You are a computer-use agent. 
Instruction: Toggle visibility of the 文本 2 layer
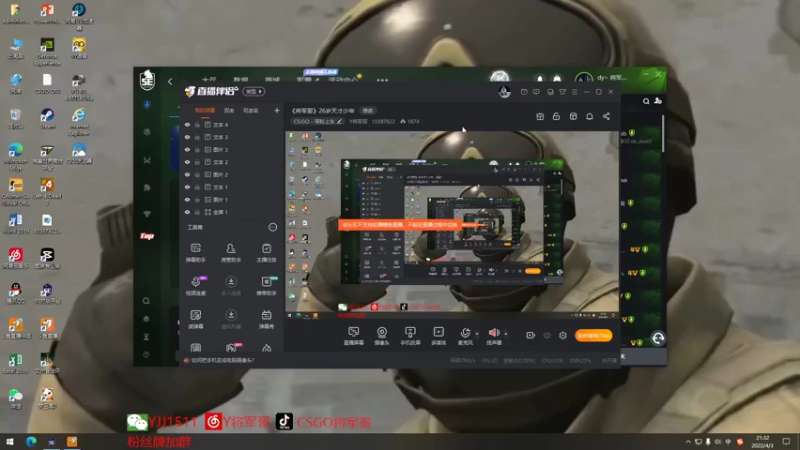pos(187,162)
